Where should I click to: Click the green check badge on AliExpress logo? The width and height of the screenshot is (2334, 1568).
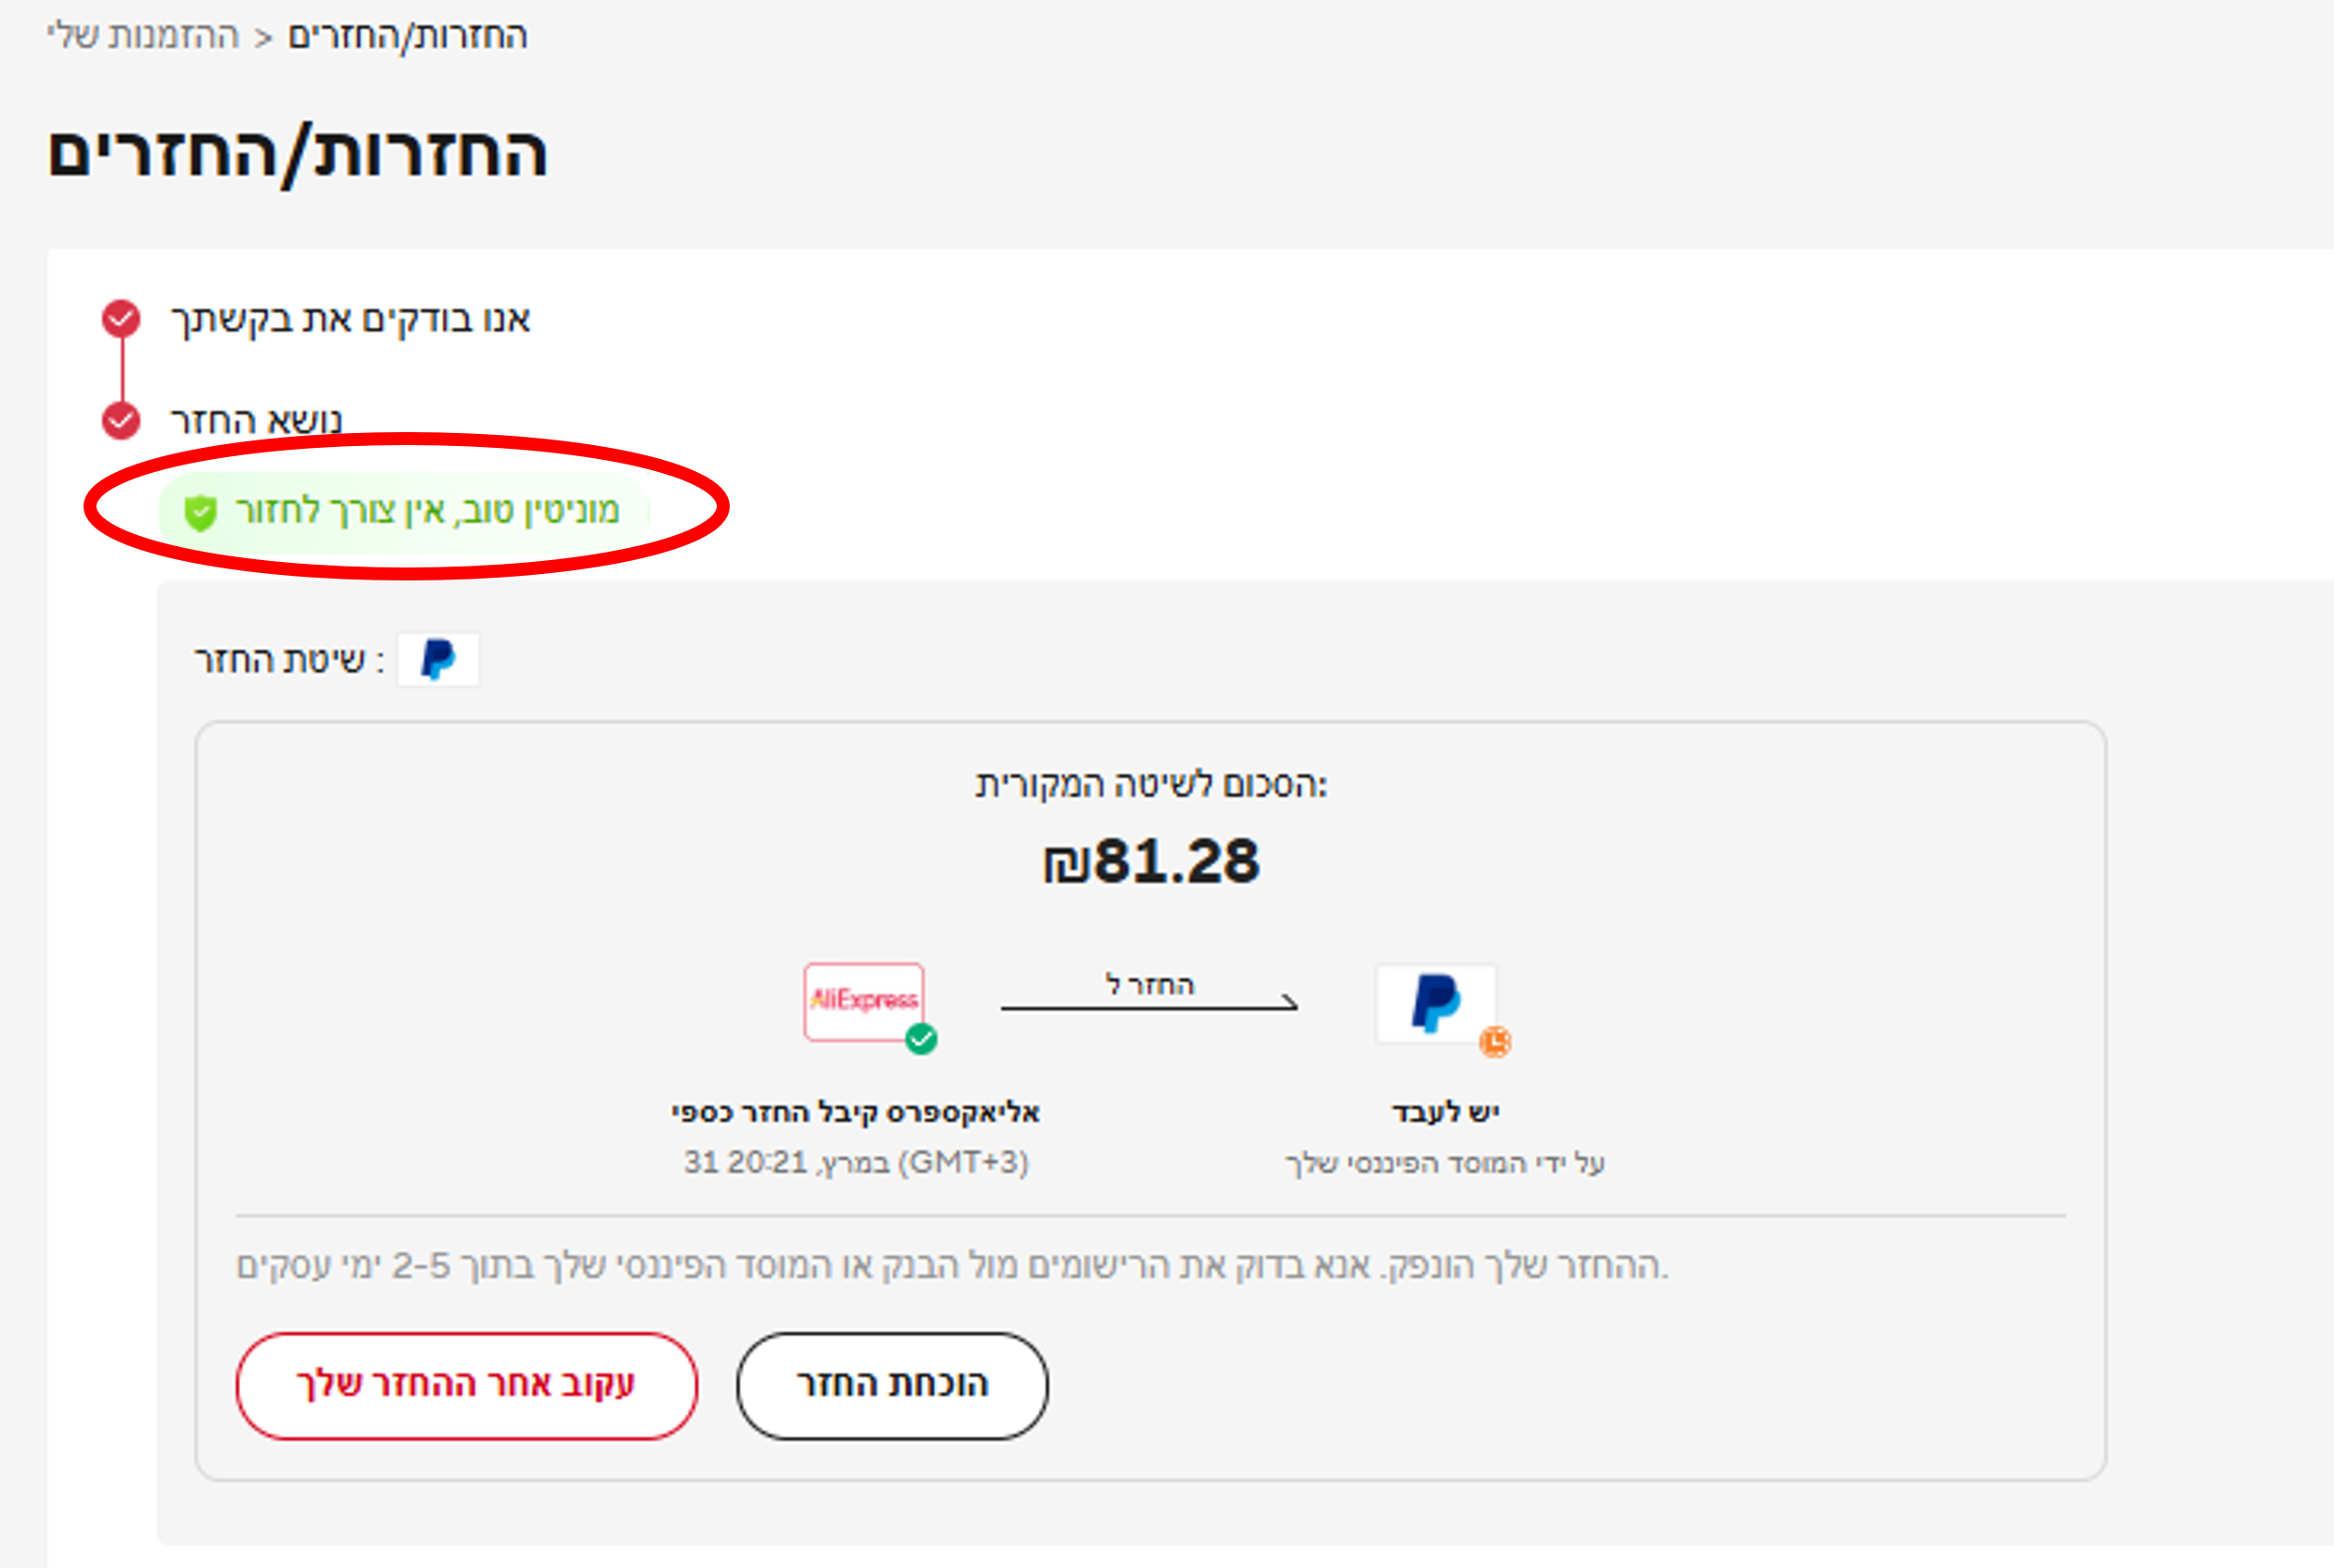pyautogui.click(x=921, y=1040)
